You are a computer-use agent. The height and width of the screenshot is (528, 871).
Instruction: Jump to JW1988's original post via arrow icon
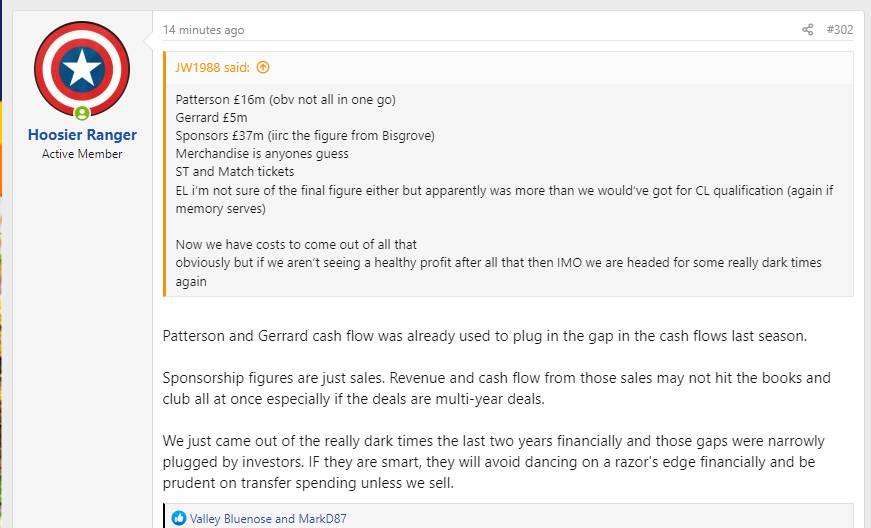point(263,67)
